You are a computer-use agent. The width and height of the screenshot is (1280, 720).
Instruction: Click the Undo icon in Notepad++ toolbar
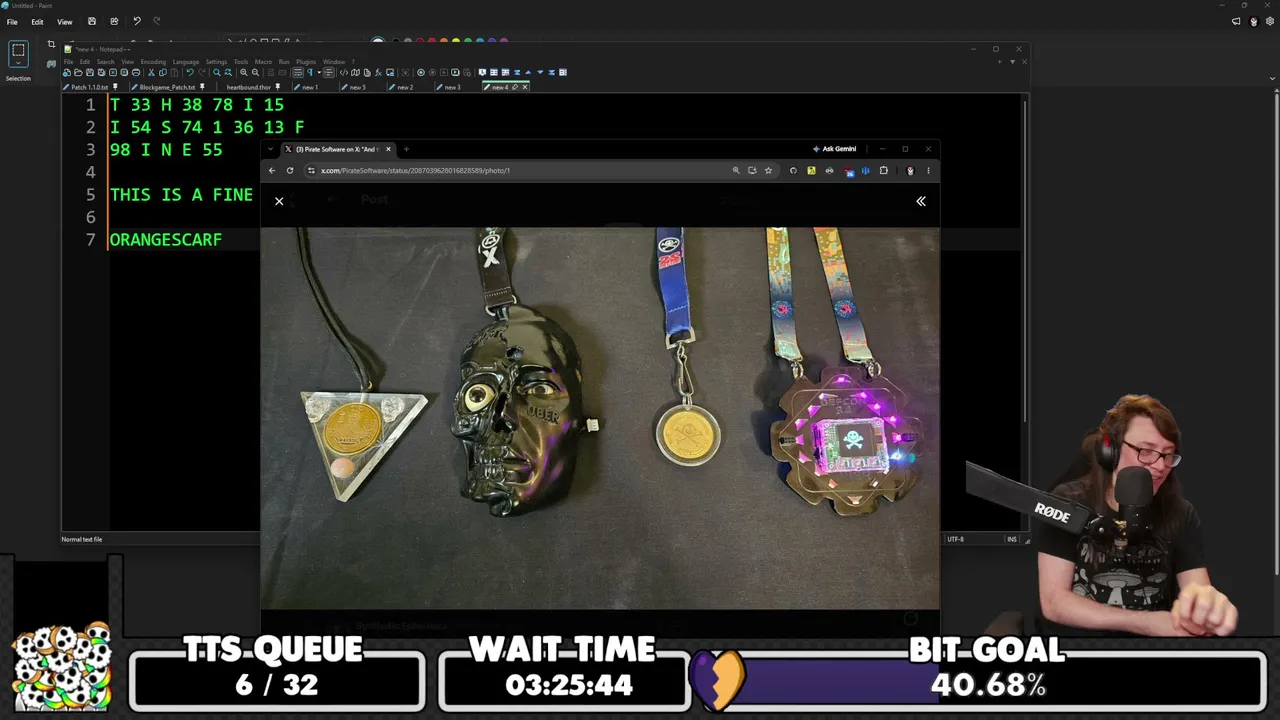190,73
